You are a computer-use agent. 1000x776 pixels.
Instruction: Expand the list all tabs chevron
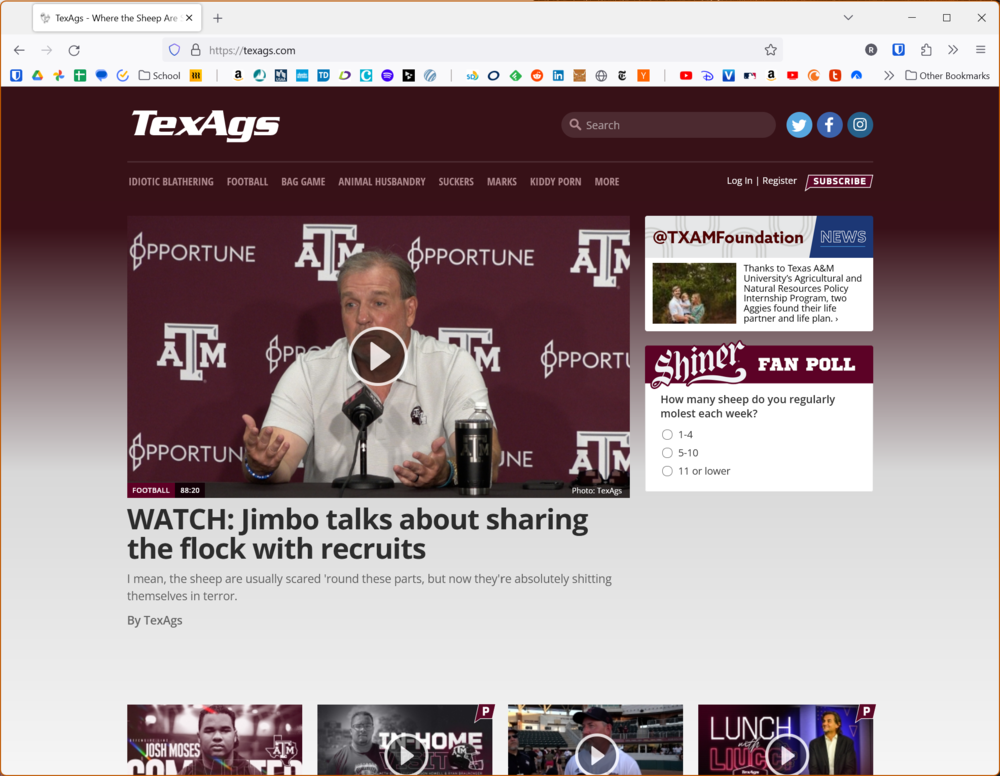(x=848, y=18)
